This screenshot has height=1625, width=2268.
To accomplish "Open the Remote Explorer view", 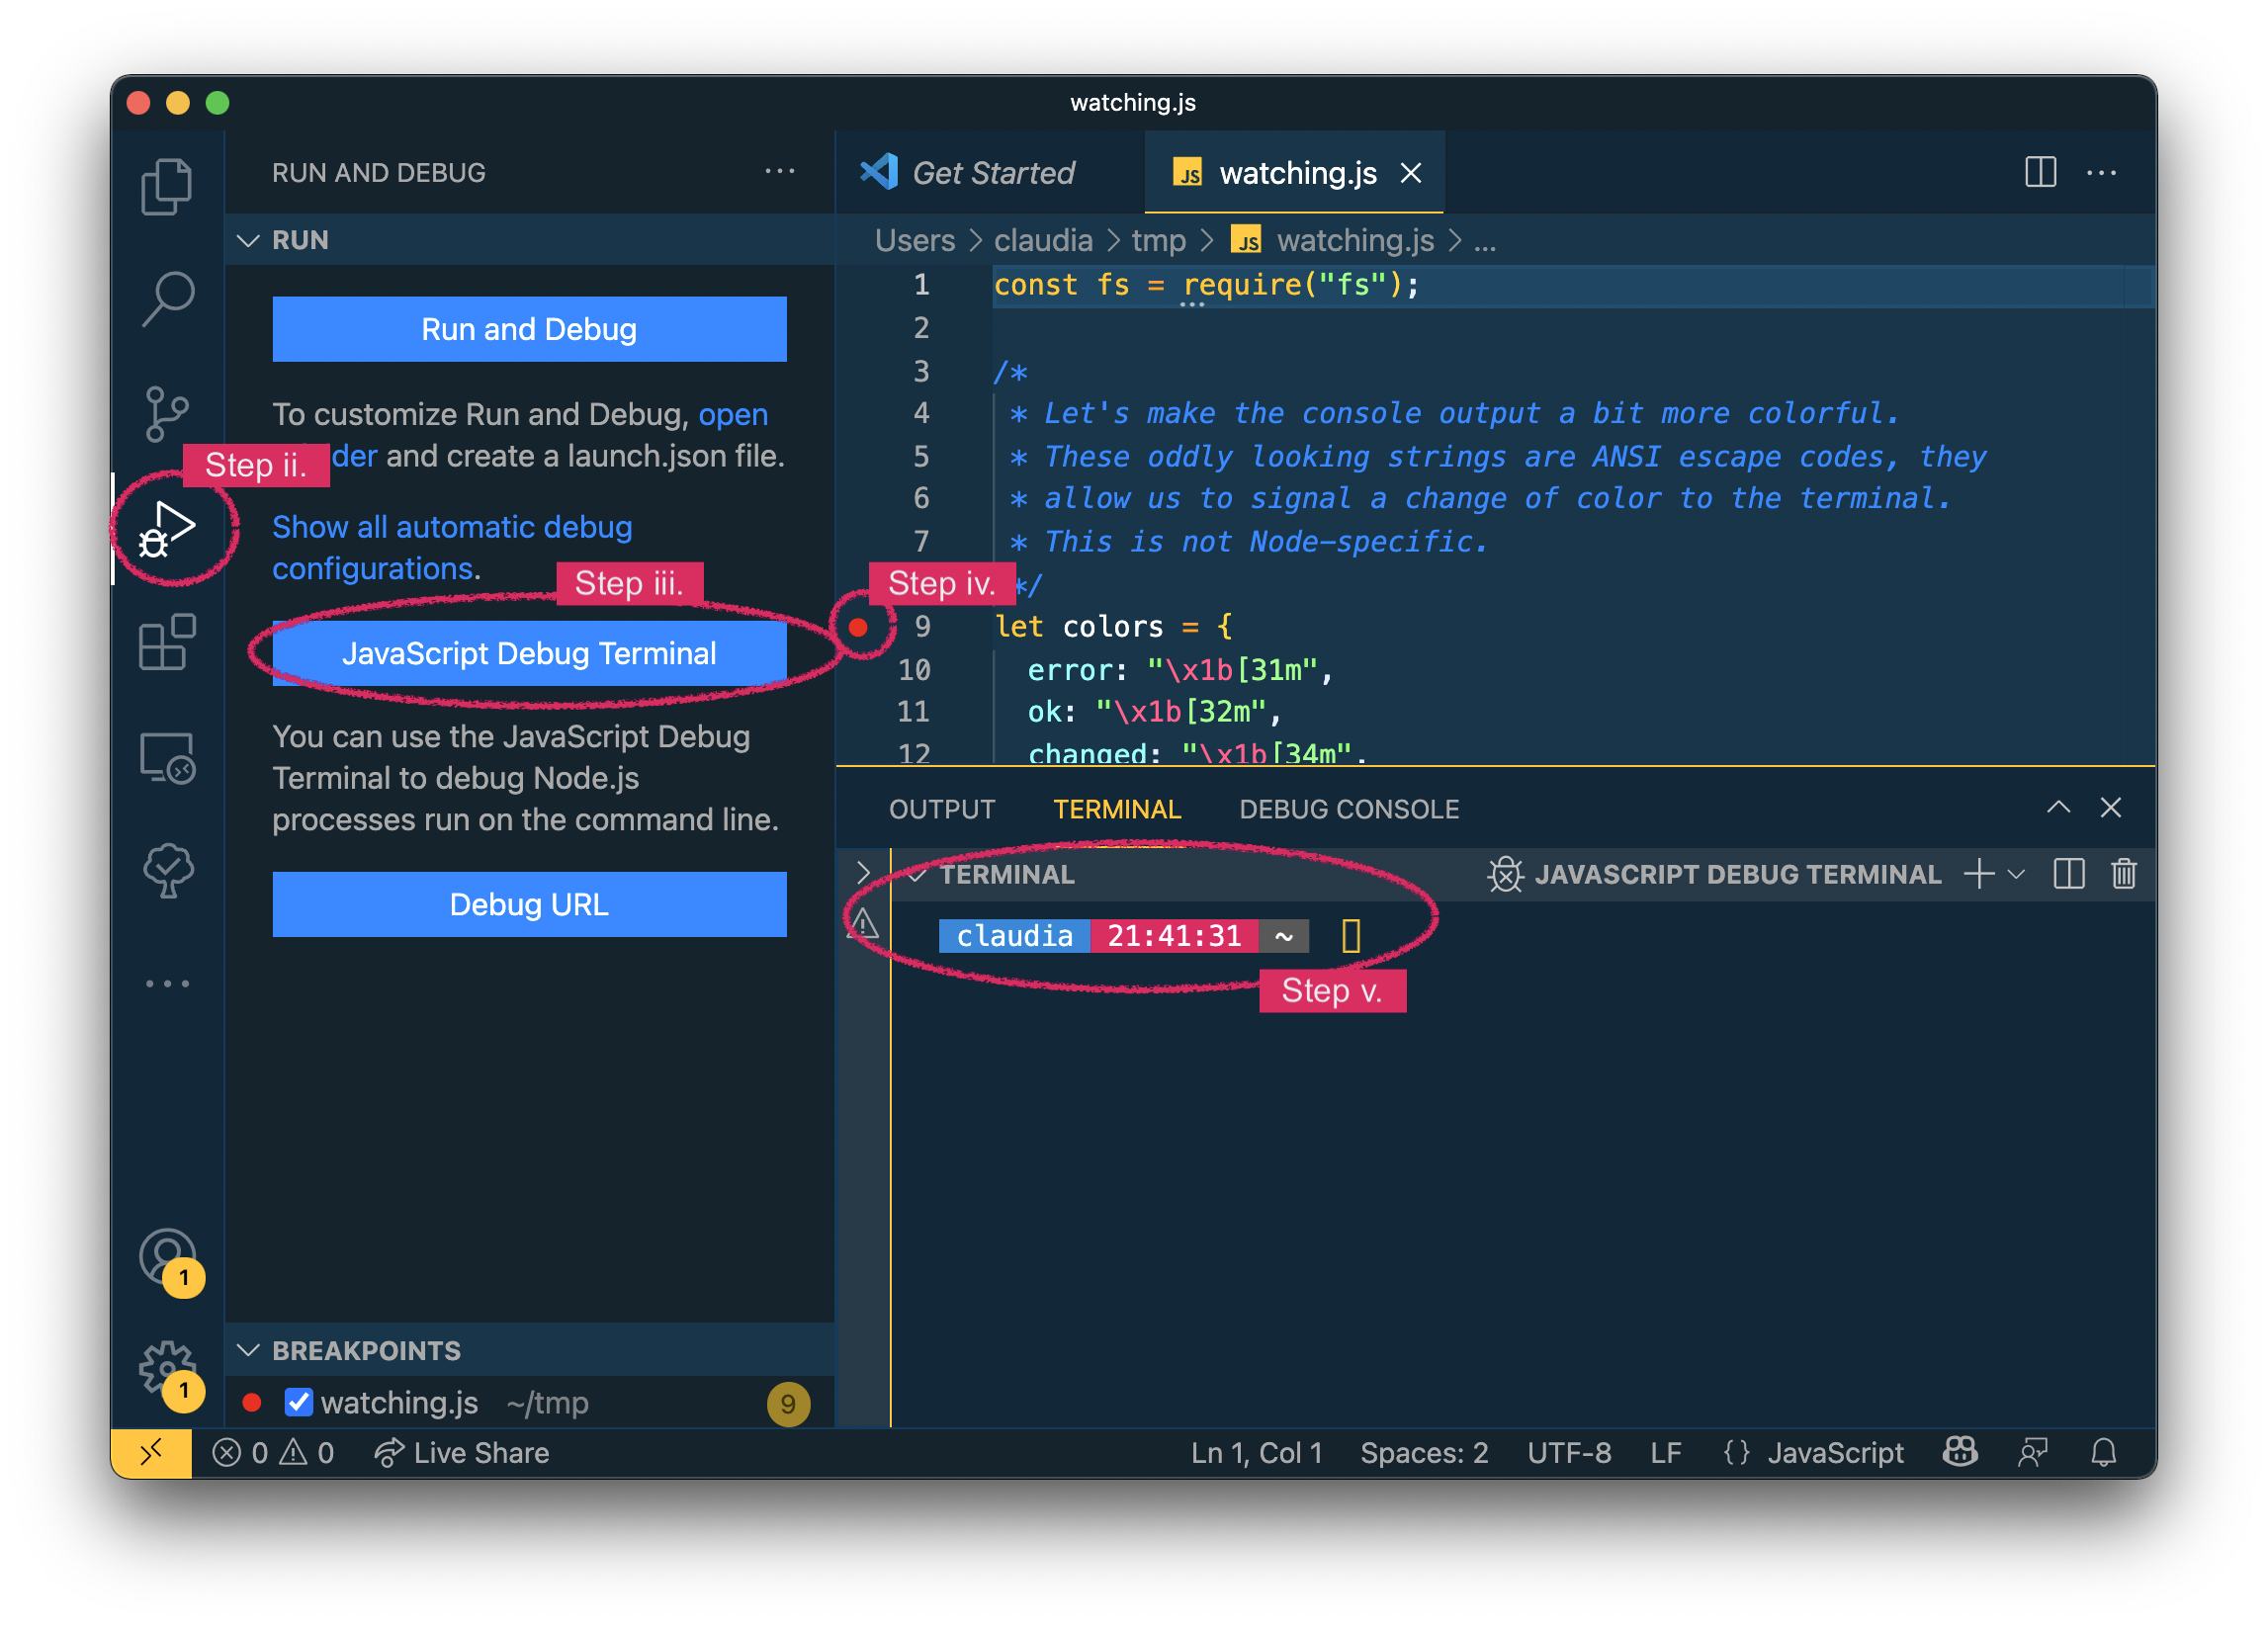I will click(x=167, y=757).
